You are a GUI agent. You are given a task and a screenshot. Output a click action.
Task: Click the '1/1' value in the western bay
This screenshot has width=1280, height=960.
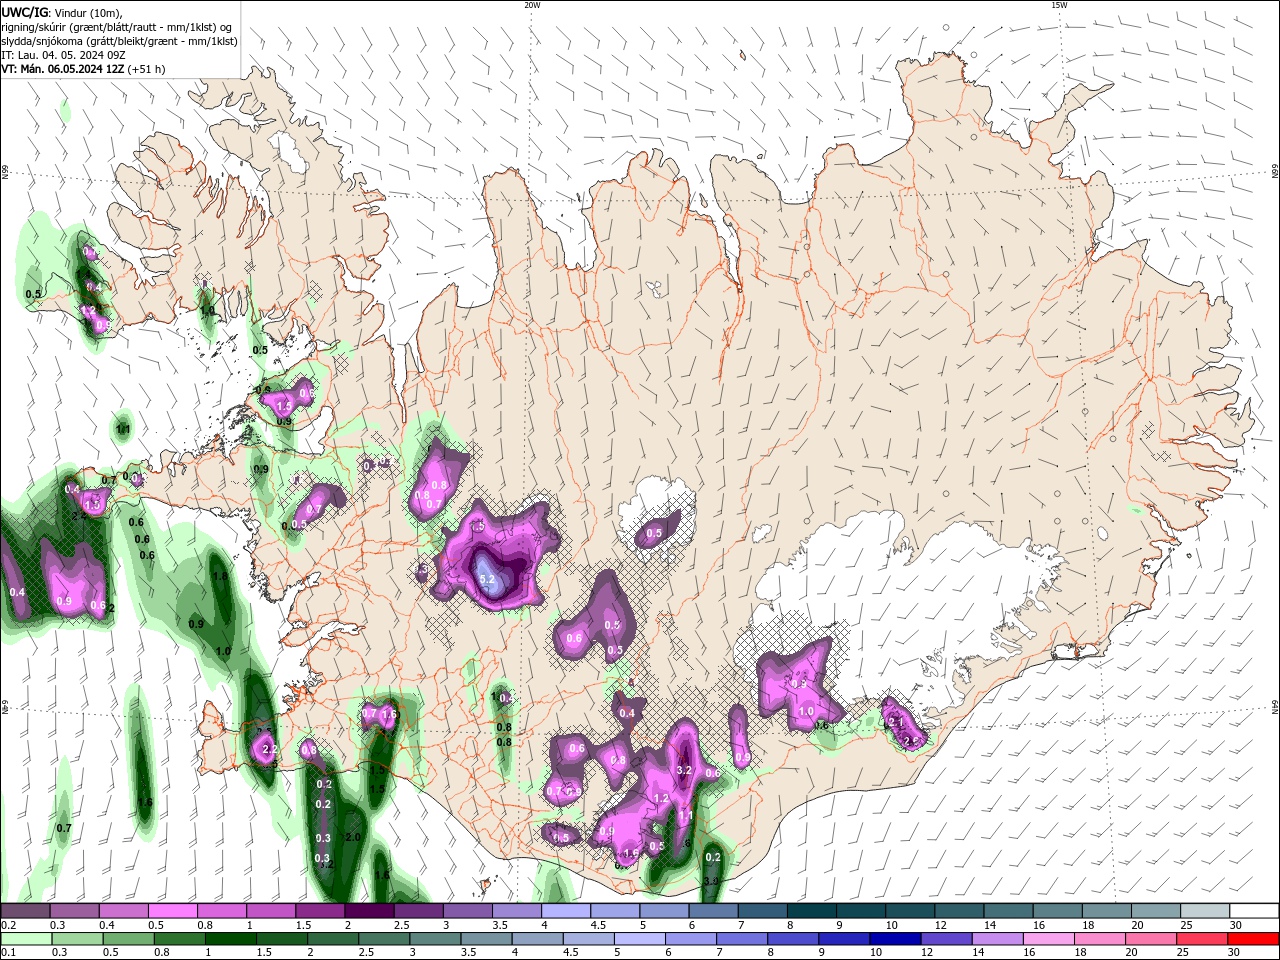tap(123, 429)
